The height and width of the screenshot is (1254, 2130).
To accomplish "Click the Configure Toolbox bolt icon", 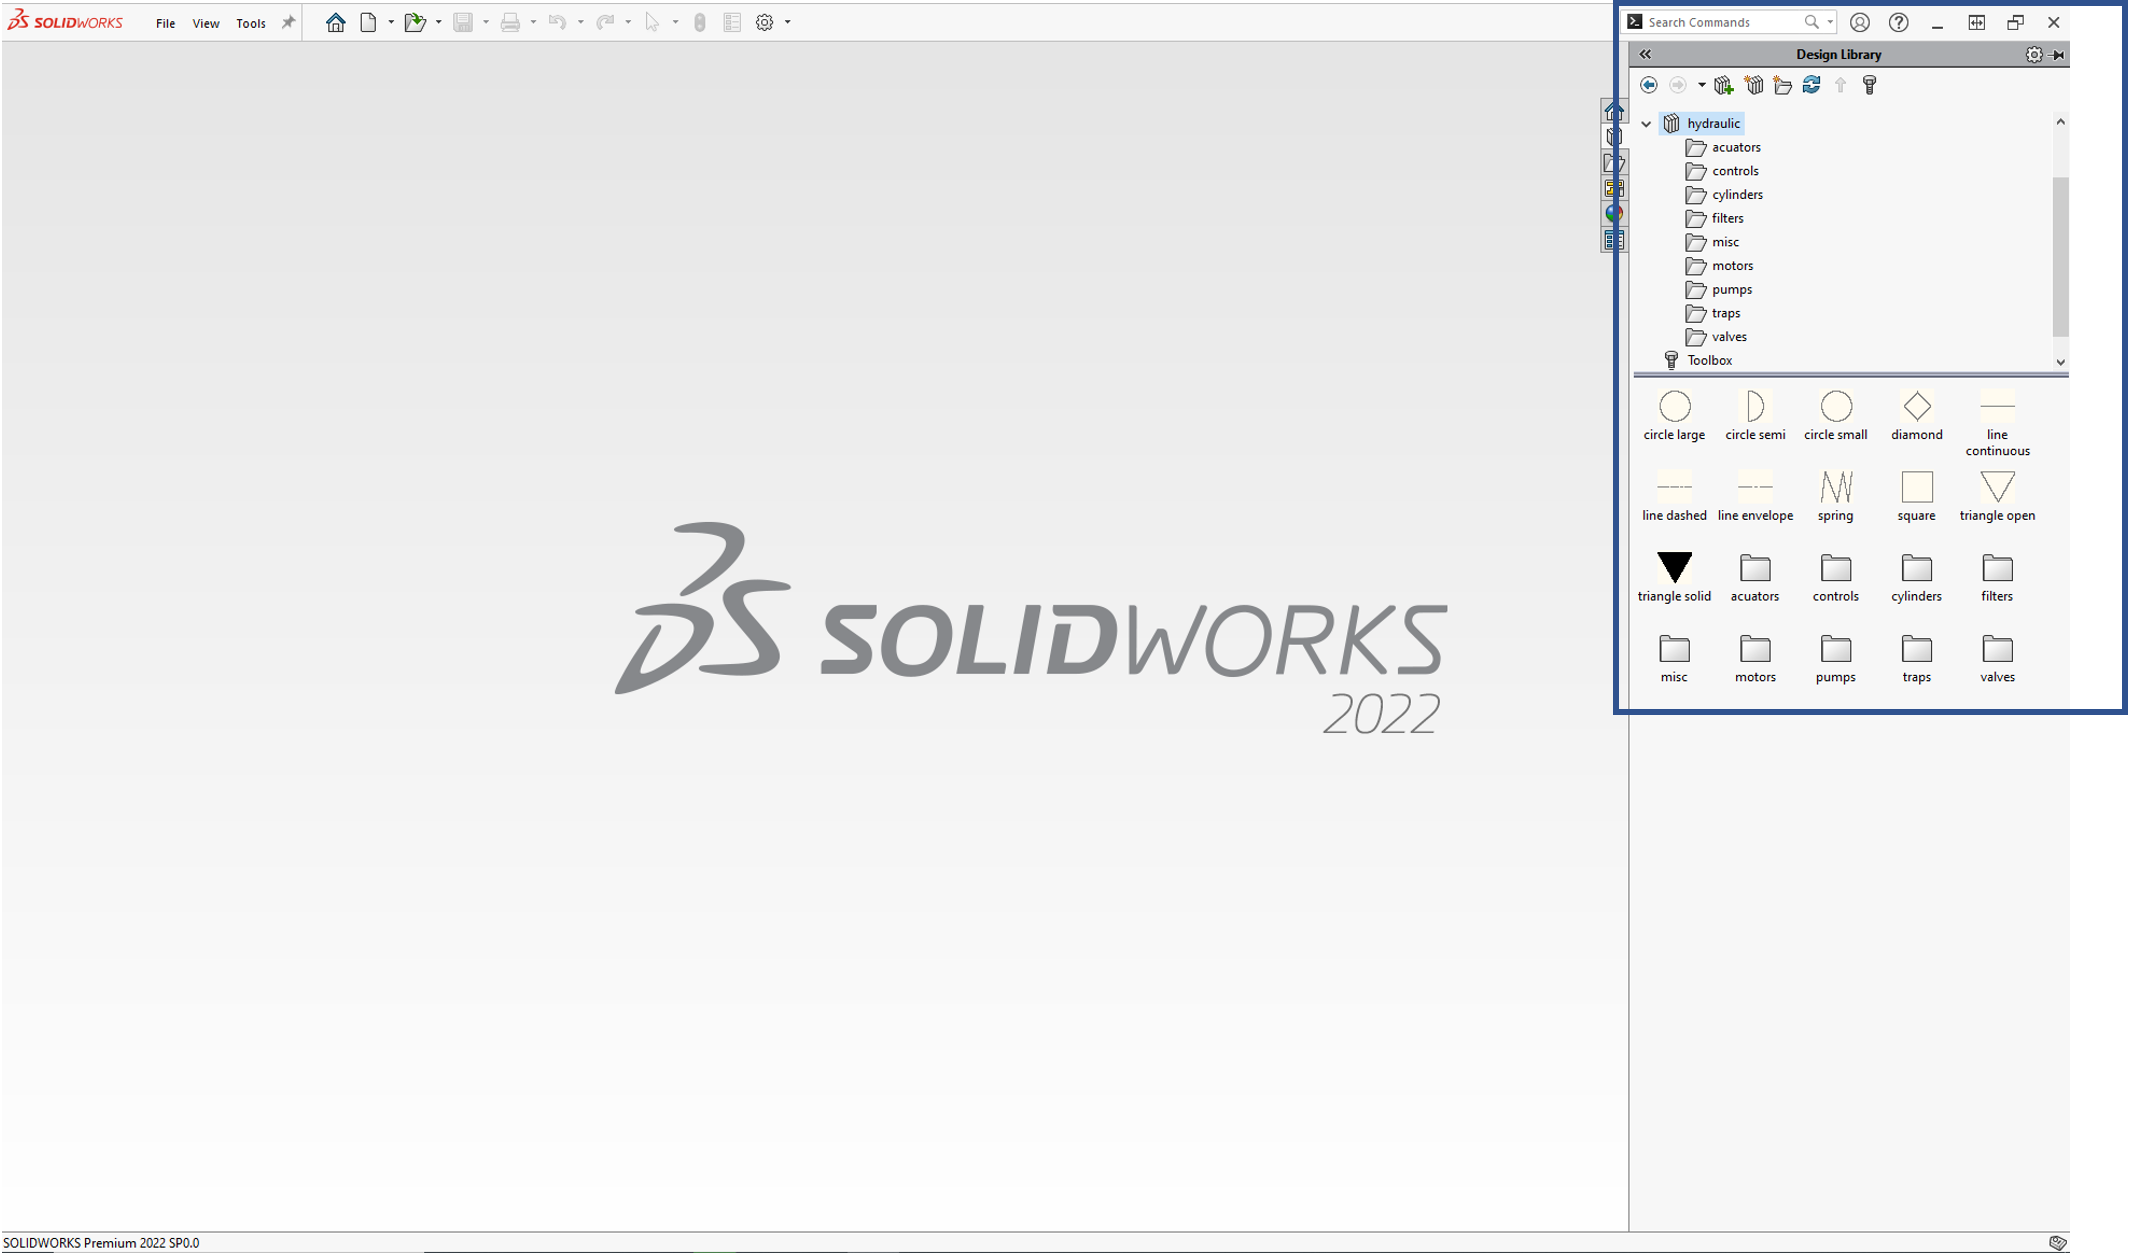I will click(x=1869, y=85).
